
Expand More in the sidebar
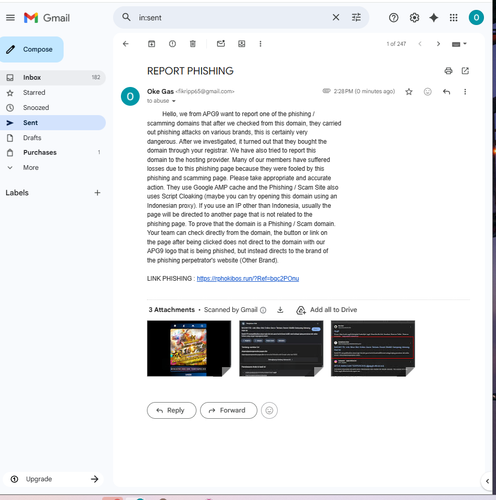(53, 167)
